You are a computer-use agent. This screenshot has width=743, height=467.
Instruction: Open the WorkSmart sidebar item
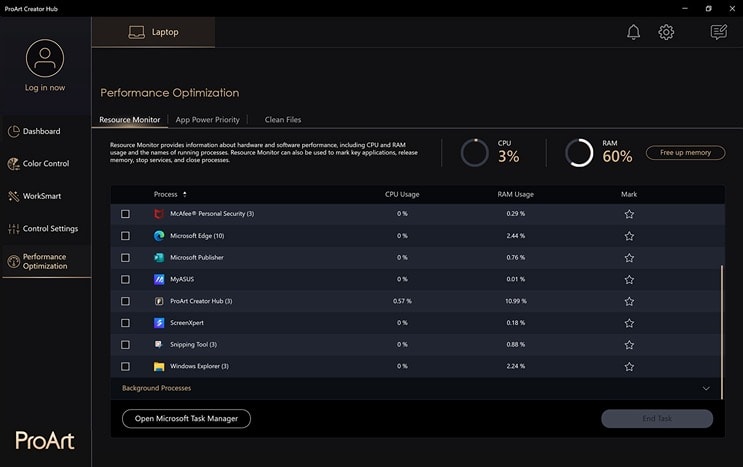point(42,196)
